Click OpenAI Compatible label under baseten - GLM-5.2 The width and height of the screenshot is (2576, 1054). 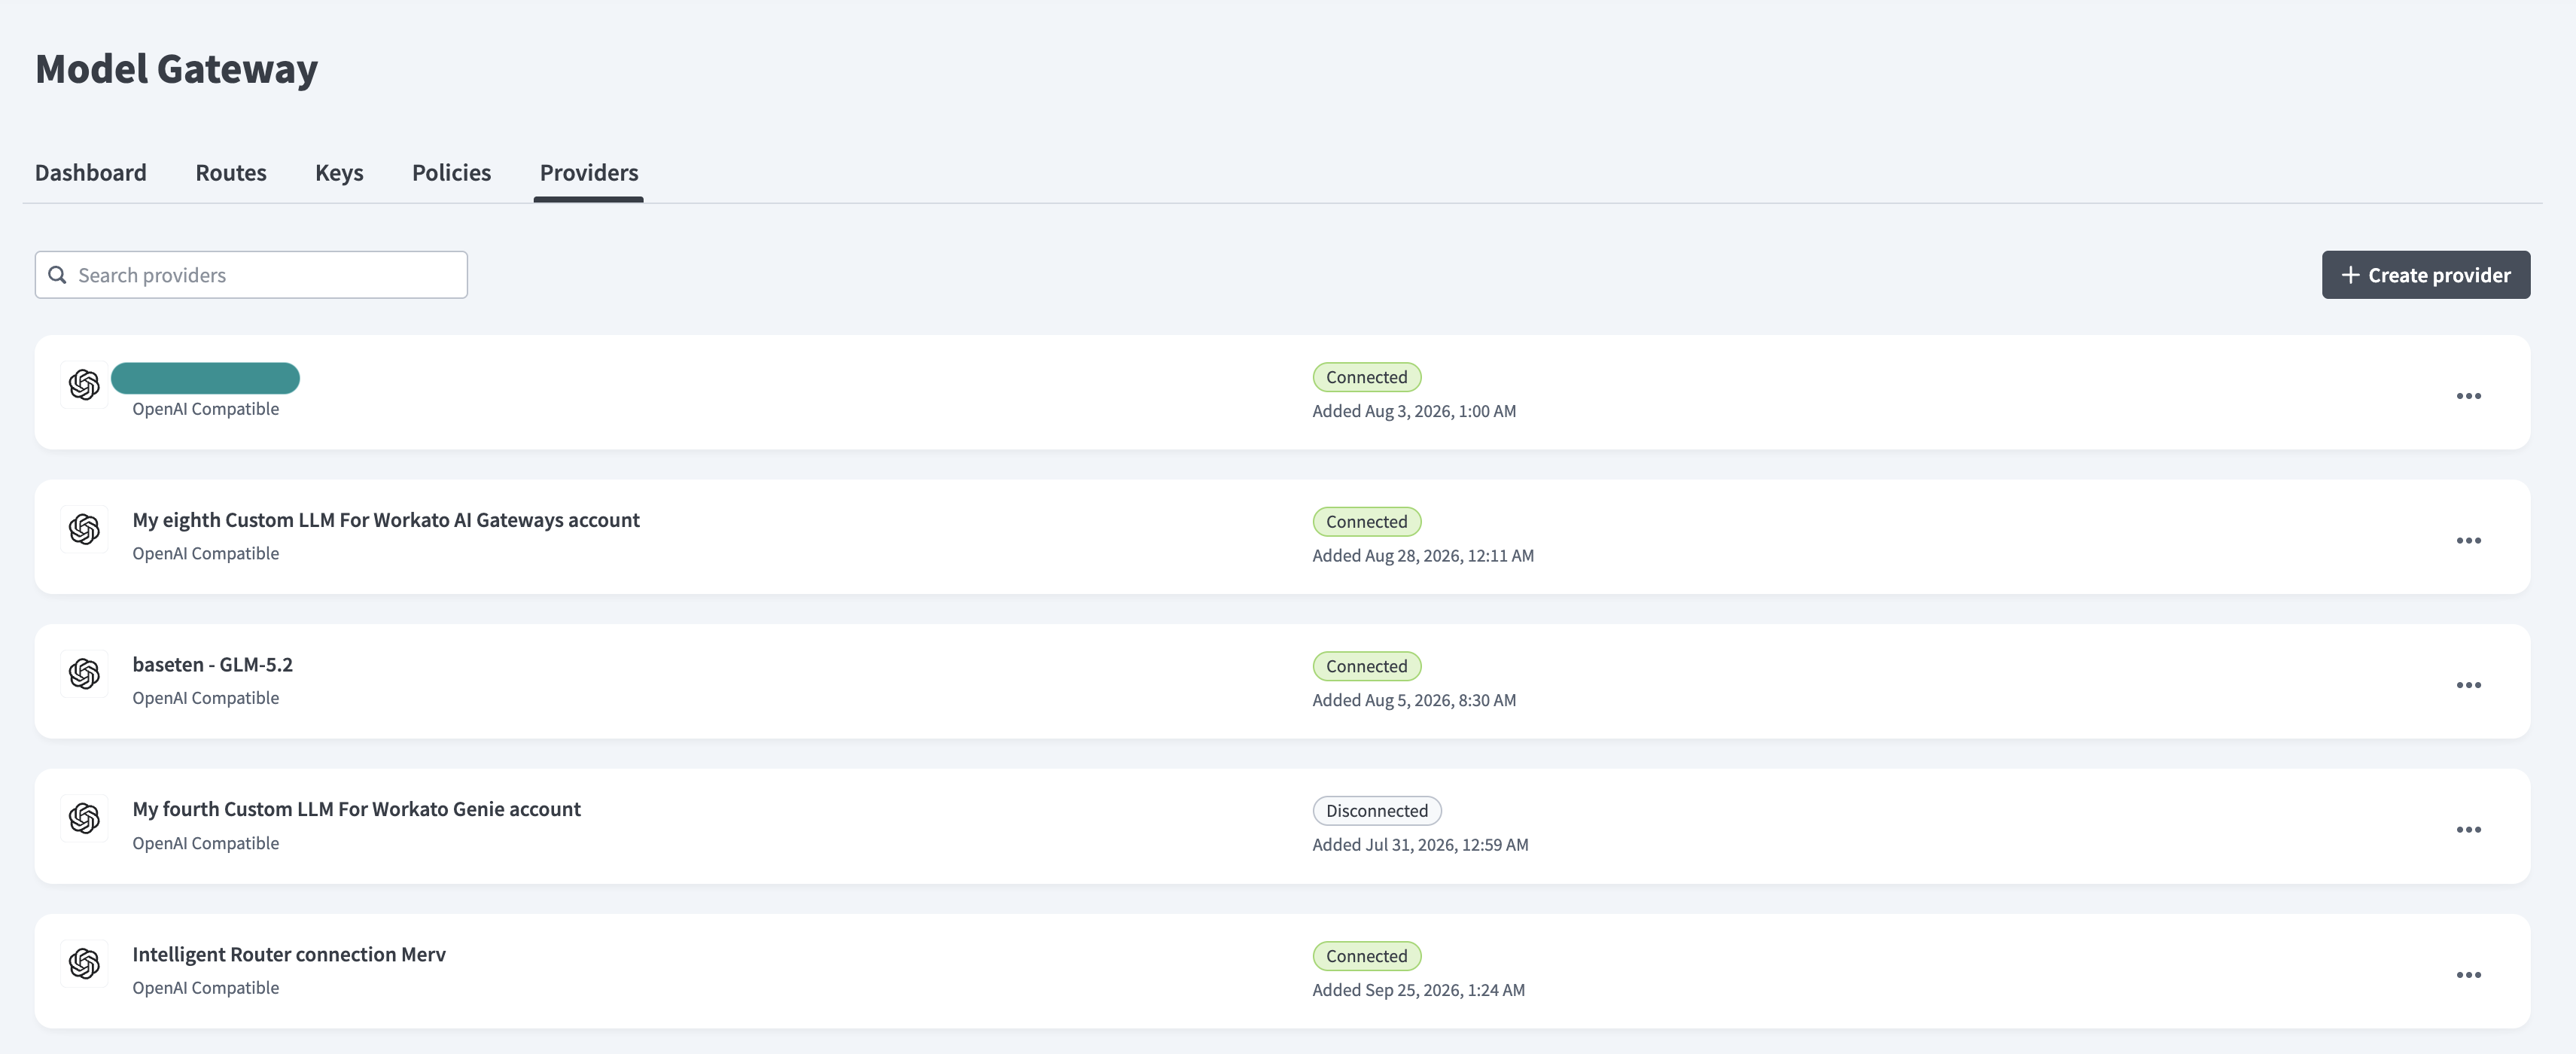206,698
